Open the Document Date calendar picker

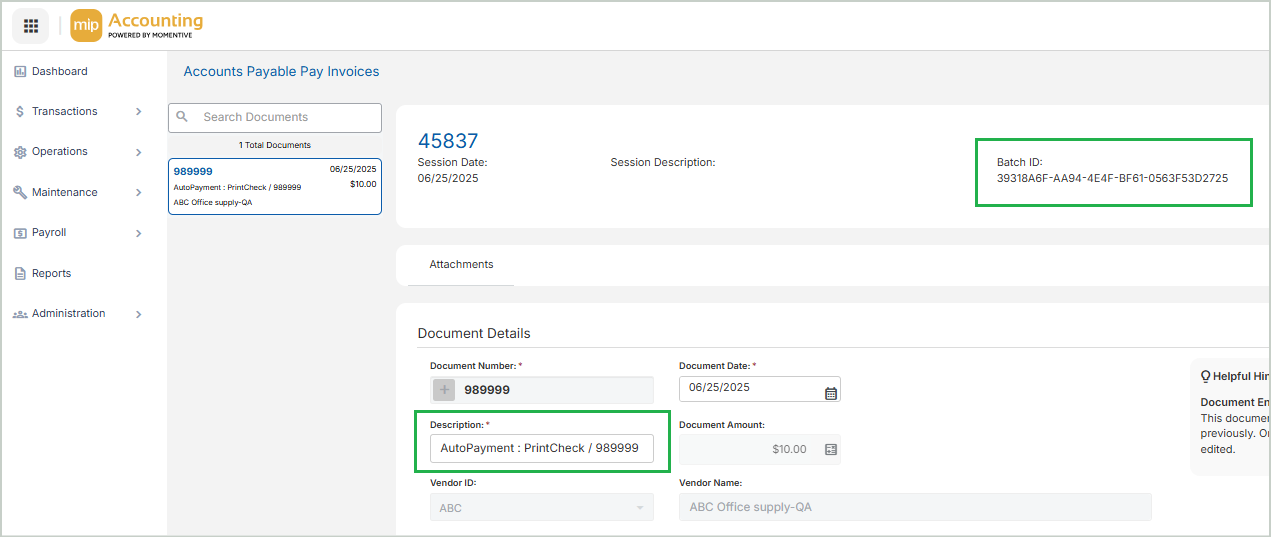coord(830,393)
